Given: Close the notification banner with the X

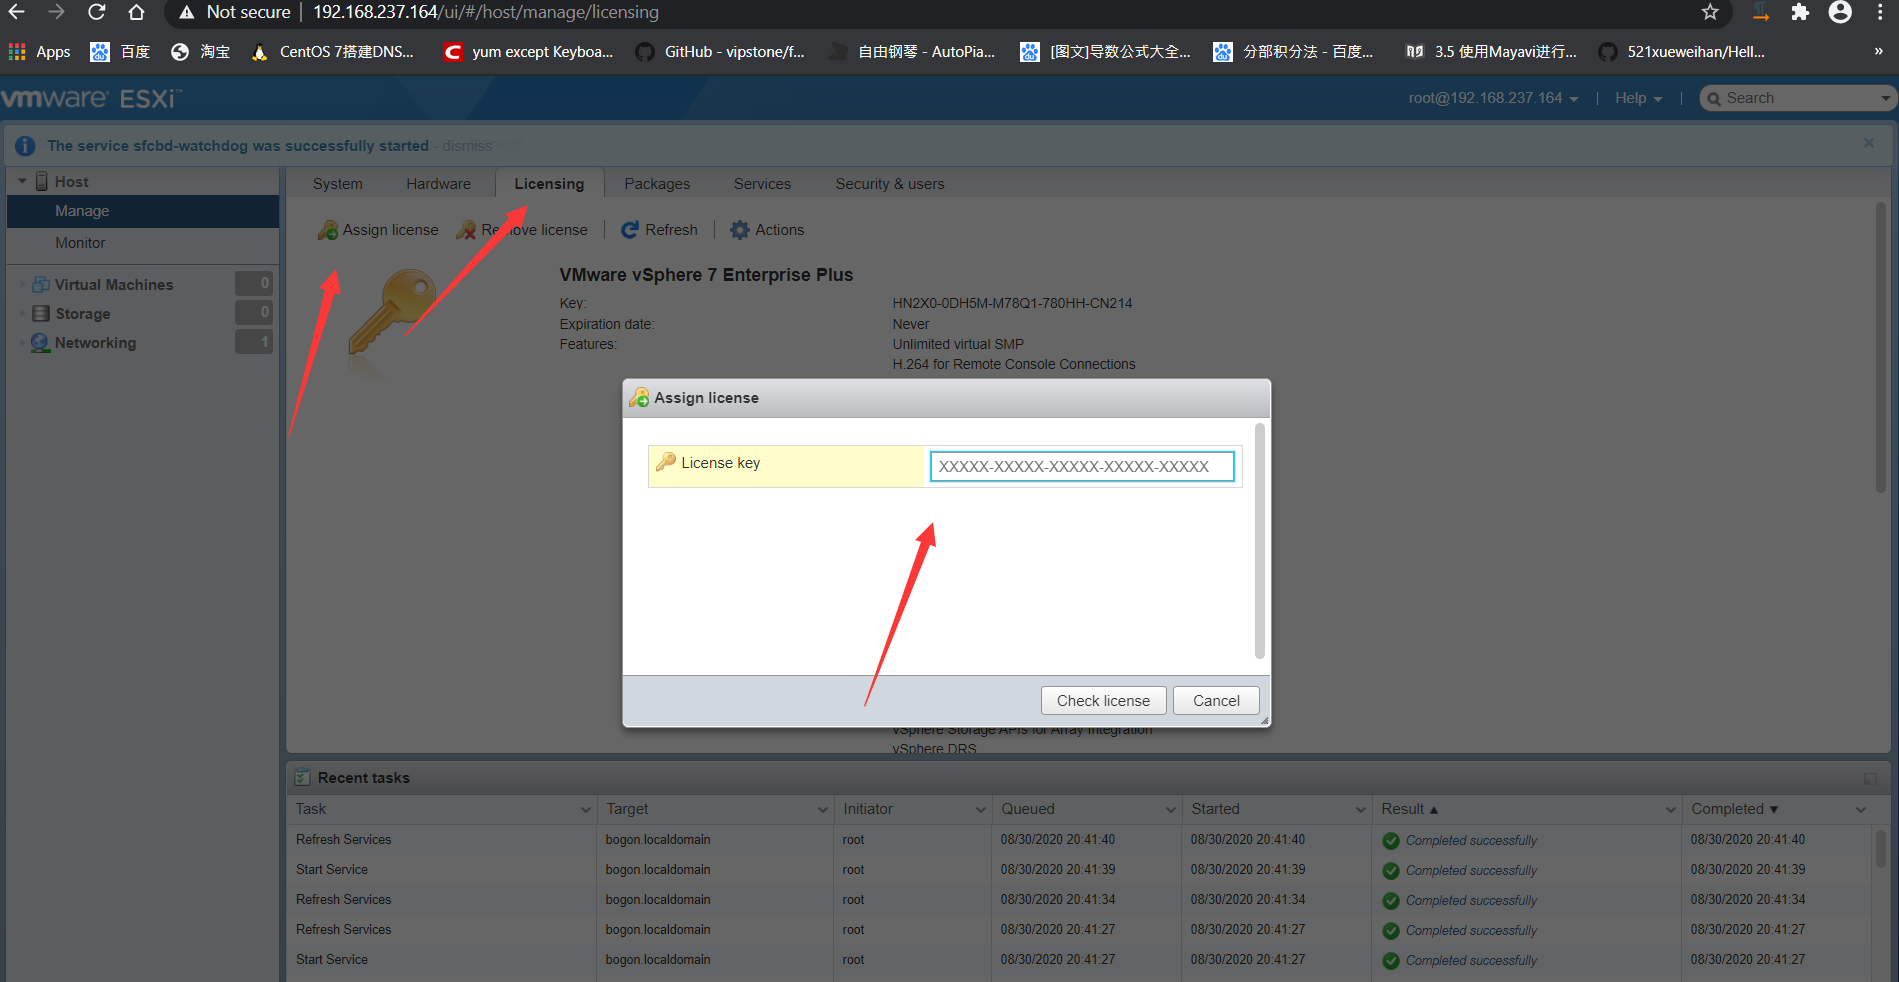Looking at the screenshot, I should [x=1869, y=143].
